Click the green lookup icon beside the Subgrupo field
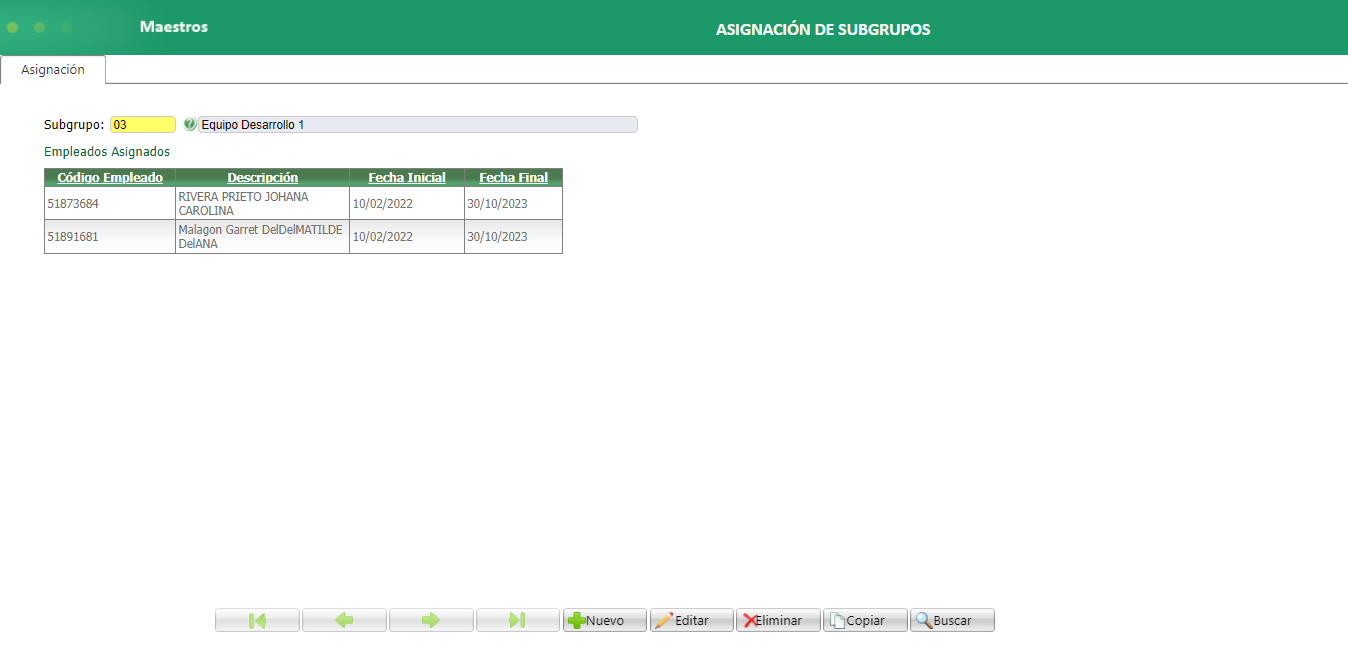The width and height of the screenshot is (1348, 657). click(189, 124)
